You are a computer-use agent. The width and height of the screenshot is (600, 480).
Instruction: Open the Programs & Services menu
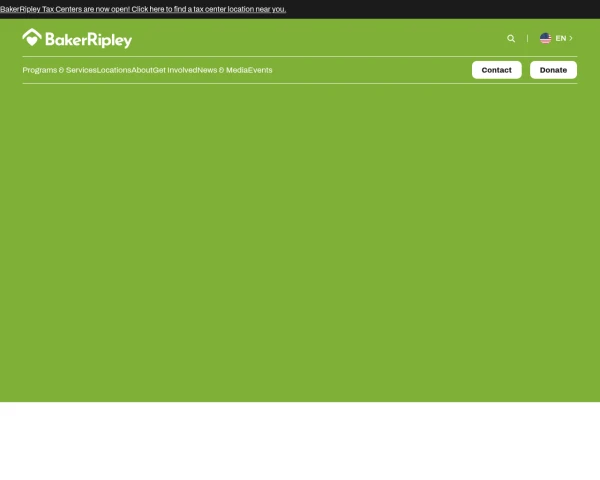coord(59,70)
